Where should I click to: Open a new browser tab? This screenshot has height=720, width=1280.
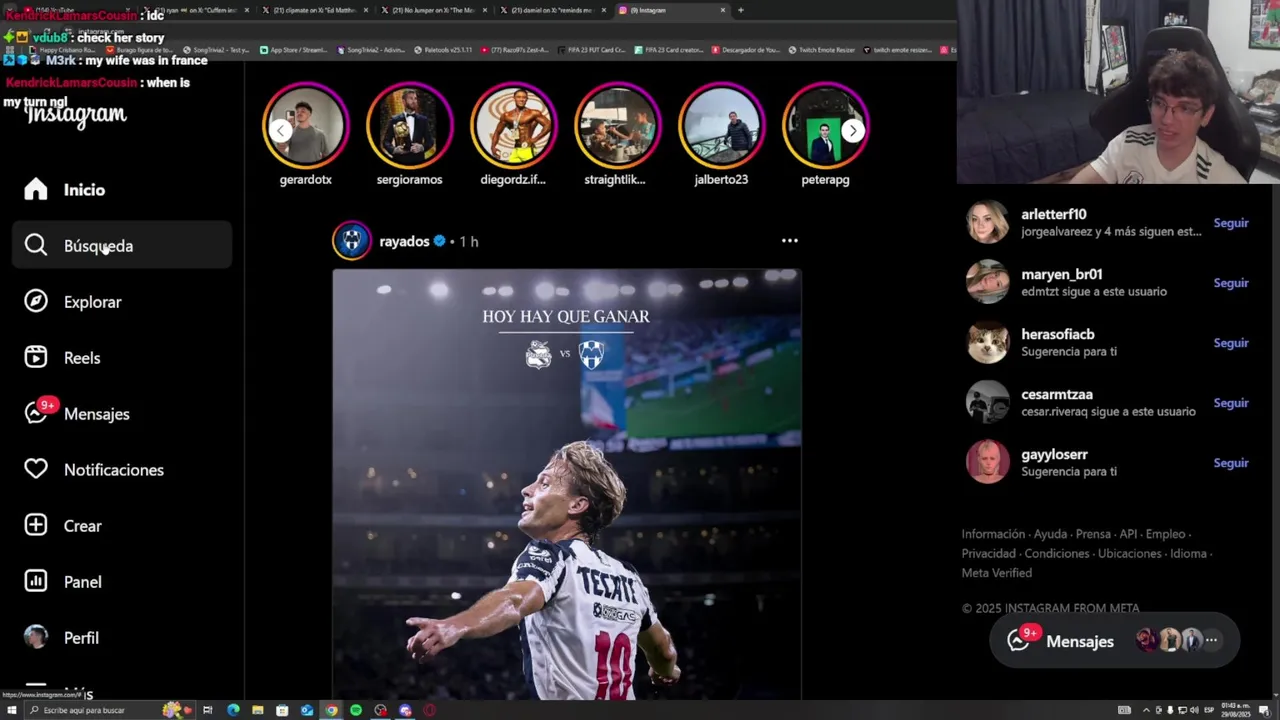740,10
